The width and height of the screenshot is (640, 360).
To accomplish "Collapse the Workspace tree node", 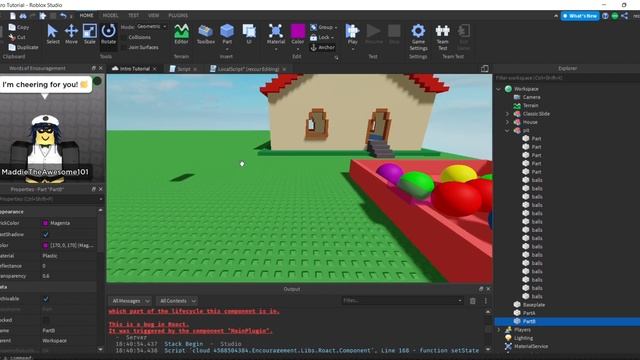I will 498,89.
